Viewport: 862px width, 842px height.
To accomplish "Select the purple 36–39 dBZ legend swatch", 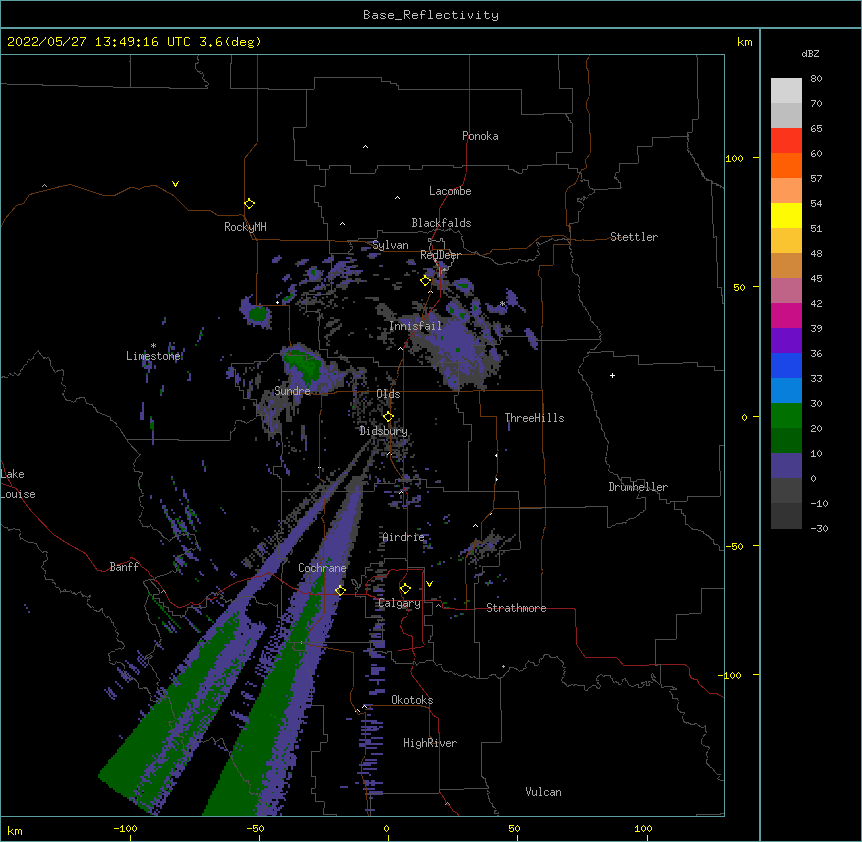I will (786, 340).
